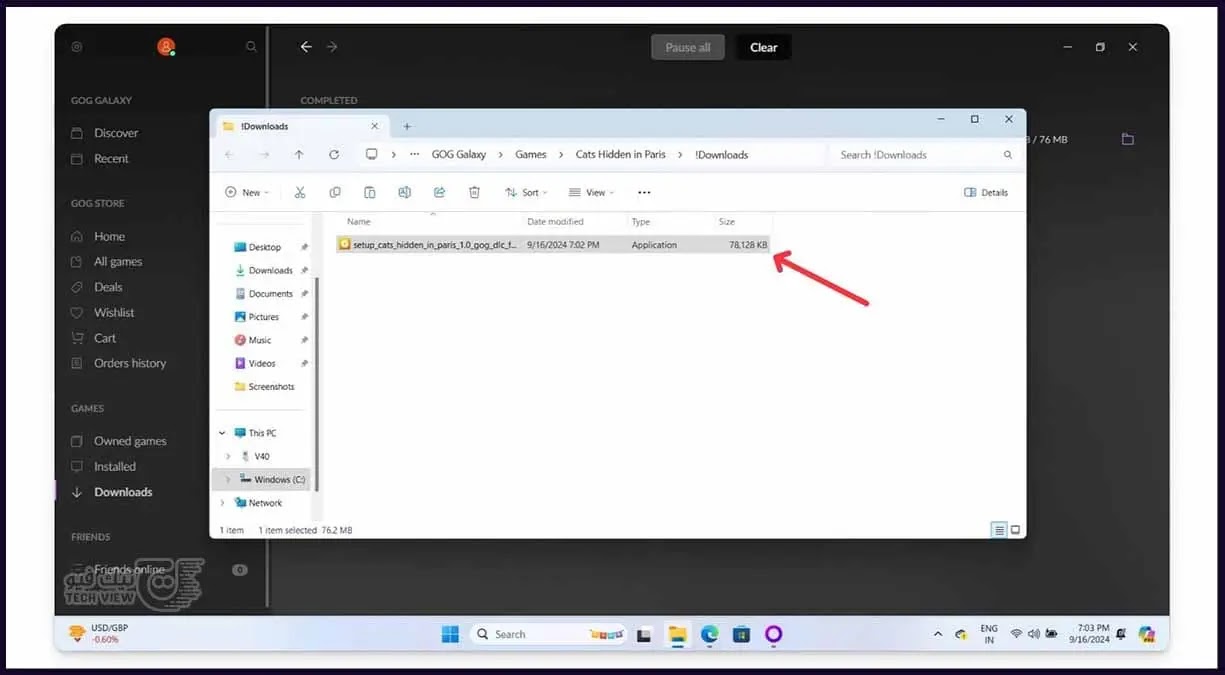Screen dimensions: 1225x675
Task: Expand the Network tree node
Action: pyautogui.click(x=222, y=503)
